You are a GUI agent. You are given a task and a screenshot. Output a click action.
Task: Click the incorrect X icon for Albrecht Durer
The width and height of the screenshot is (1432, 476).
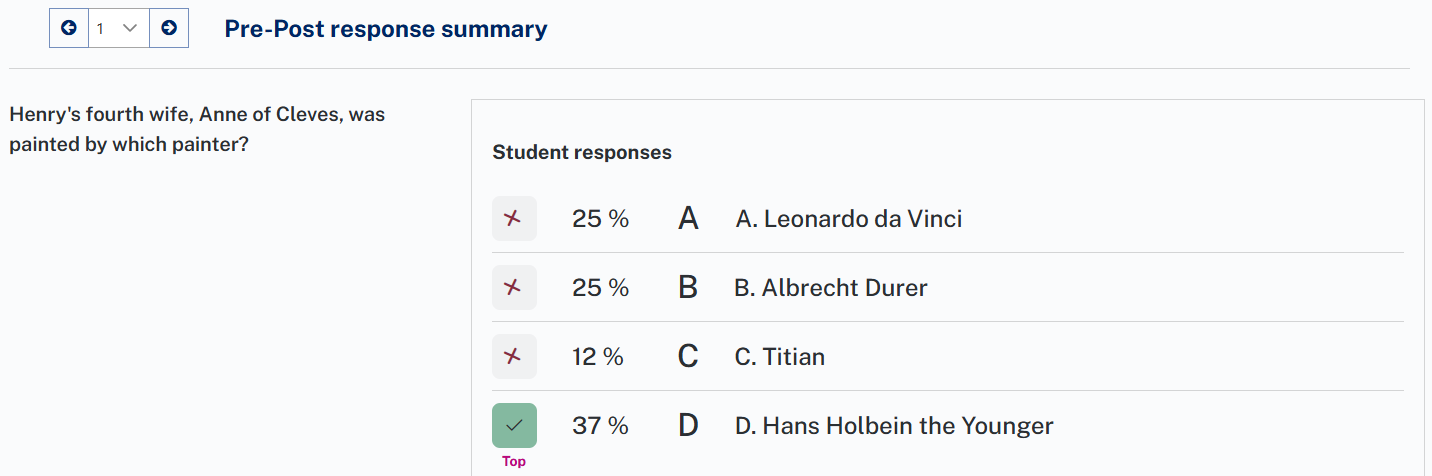coord(514,287)
